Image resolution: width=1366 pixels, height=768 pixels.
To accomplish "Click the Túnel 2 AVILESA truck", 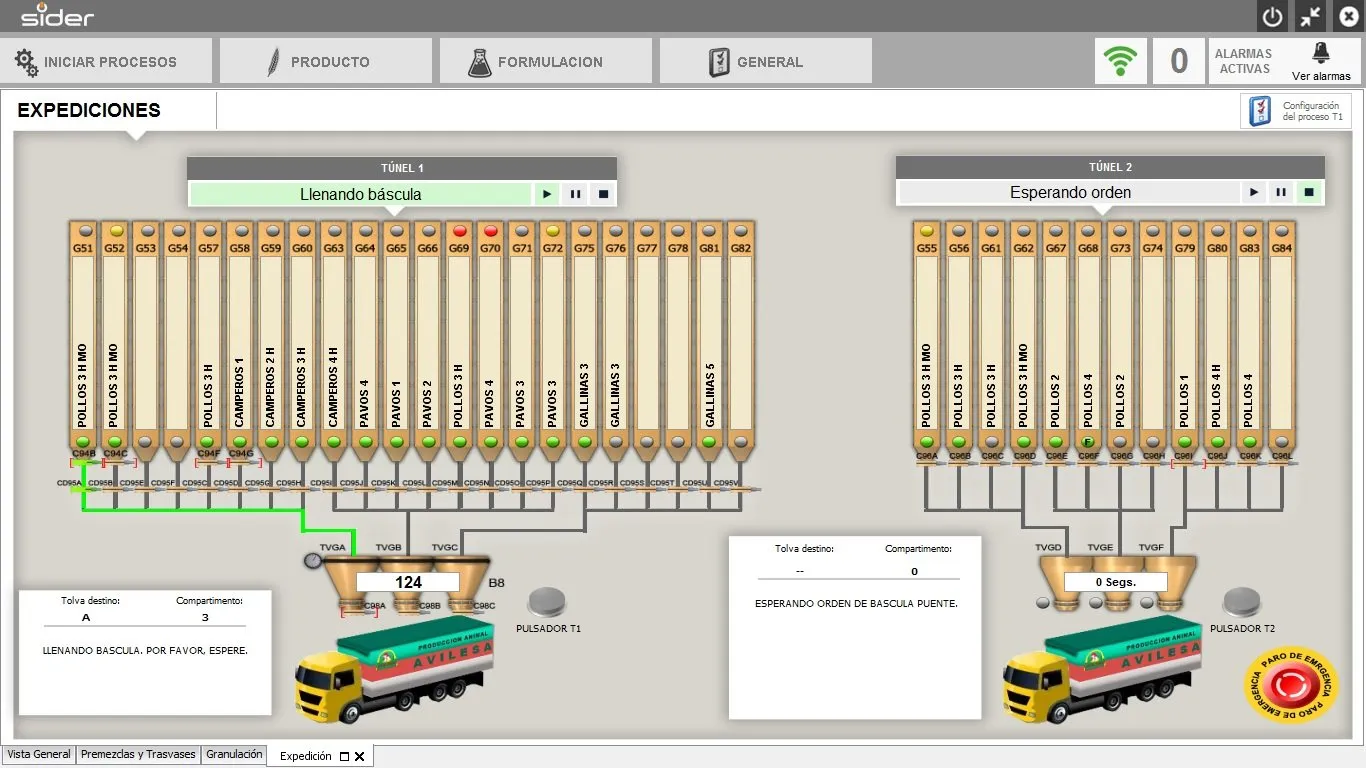I will pyautogui.click(x=1103, y=670).
